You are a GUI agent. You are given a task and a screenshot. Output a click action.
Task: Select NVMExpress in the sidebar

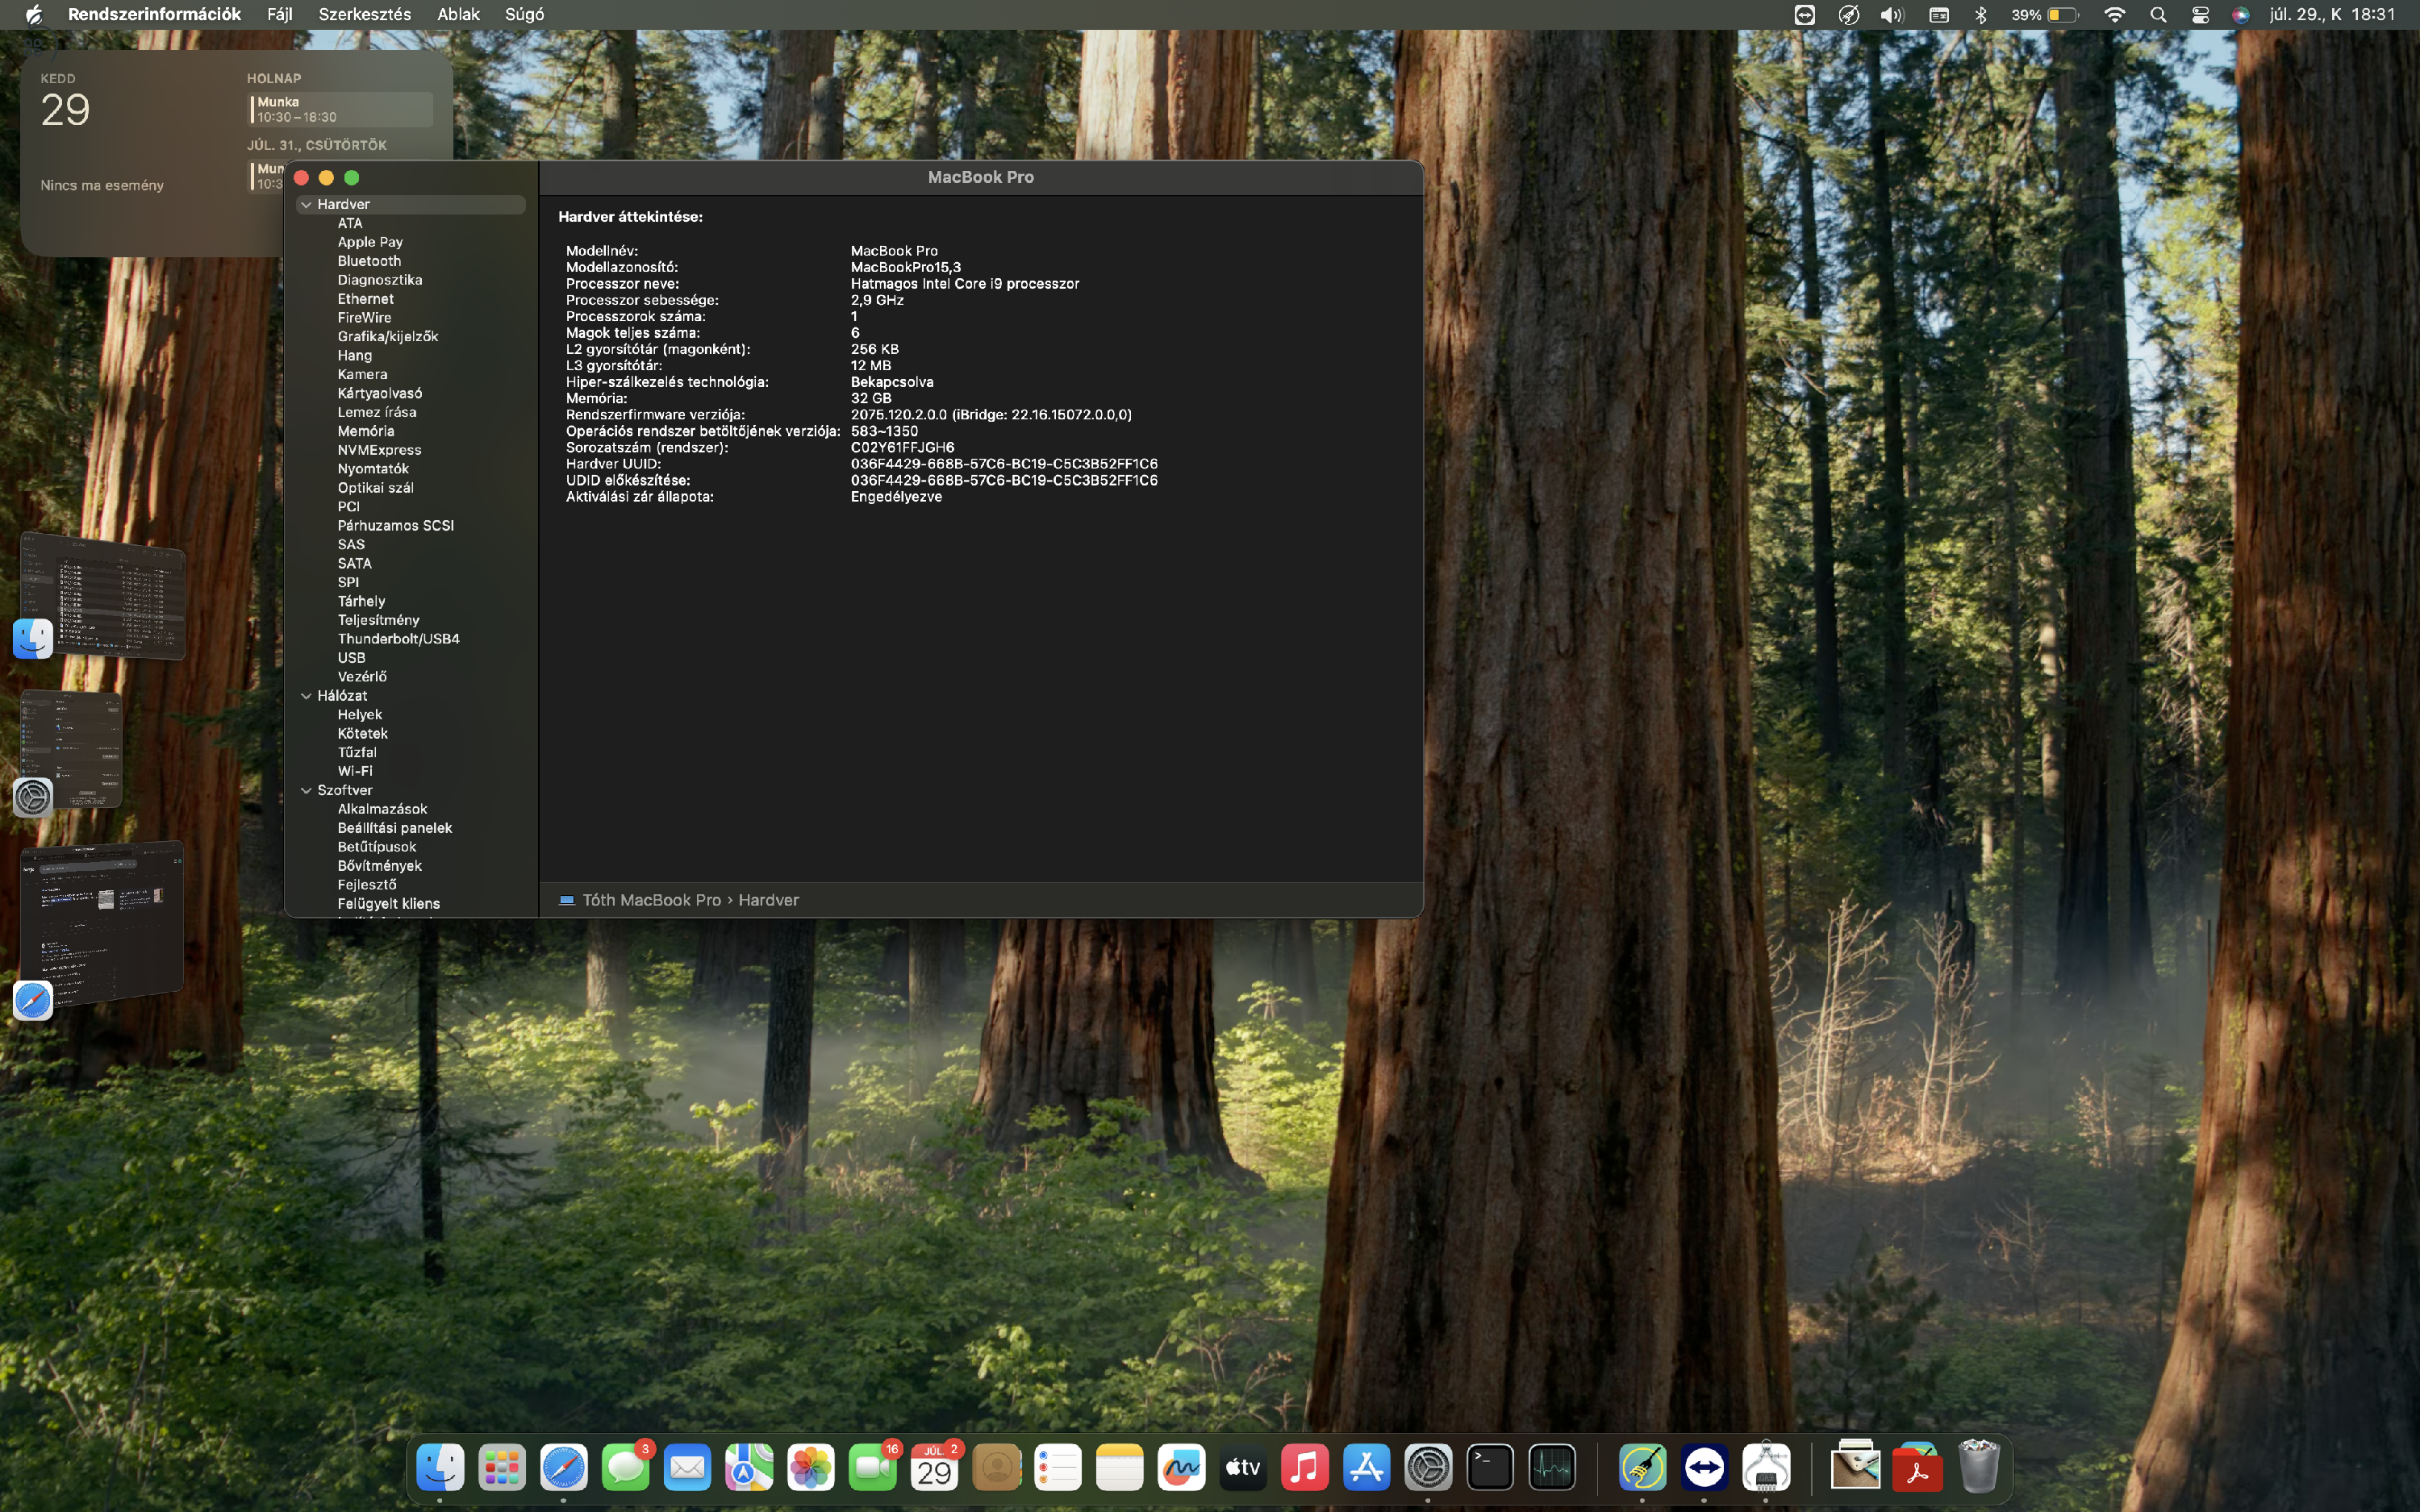[x=379, y=450]
